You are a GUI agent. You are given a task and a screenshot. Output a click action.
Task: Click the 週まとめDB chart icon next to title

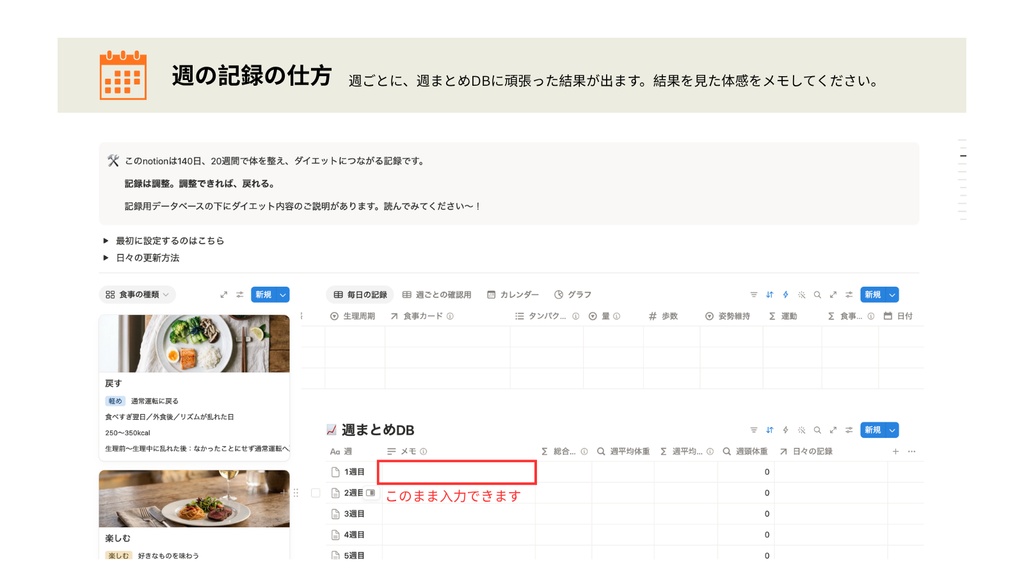tap(331, 430)
